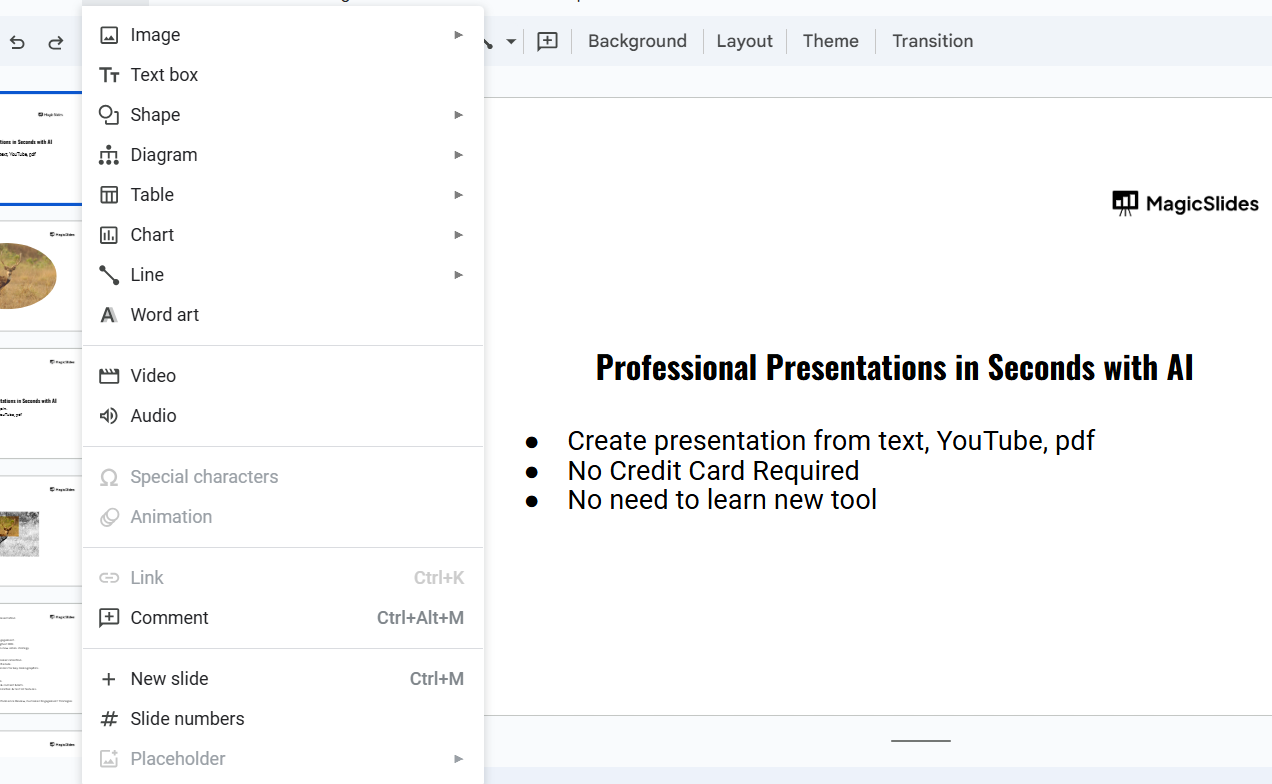Image resolution: width=1272 pixels, height=784 pixels.
Task: Click the Slide numbers hash icon
Action: [109, 719]
